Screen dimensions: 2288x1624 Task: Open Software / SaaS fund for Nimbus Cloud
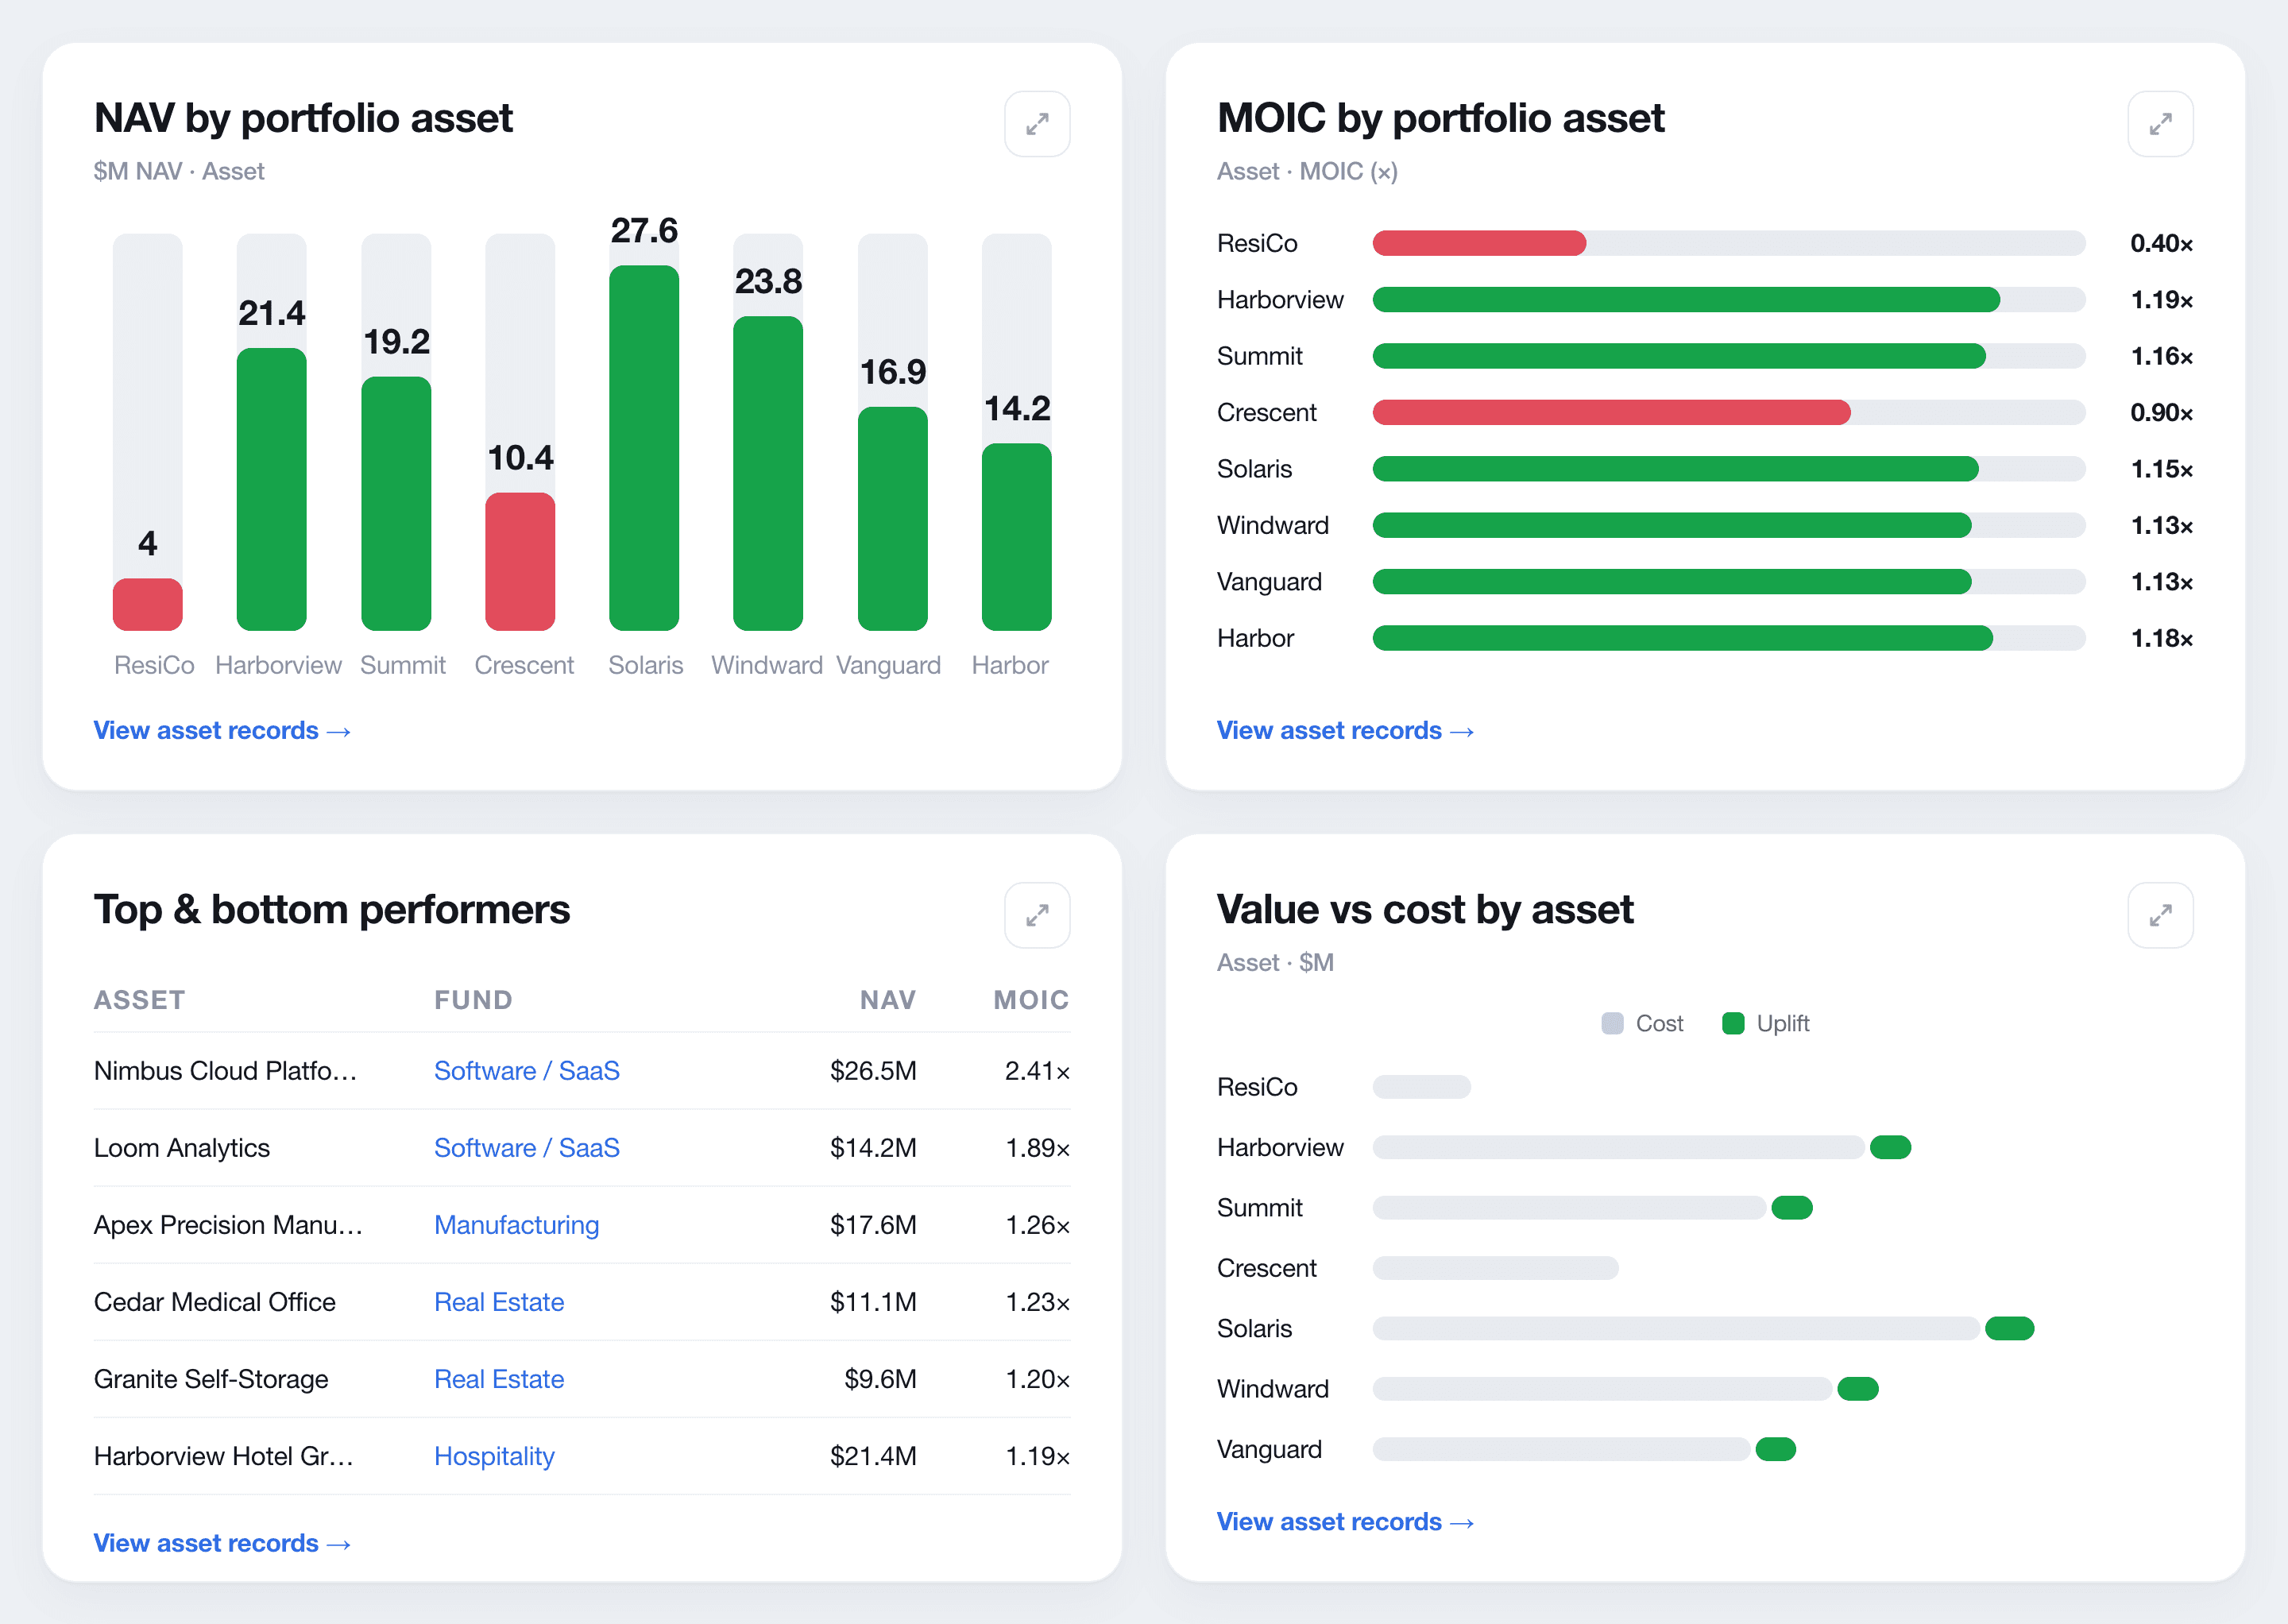(x=527, y=1071)
